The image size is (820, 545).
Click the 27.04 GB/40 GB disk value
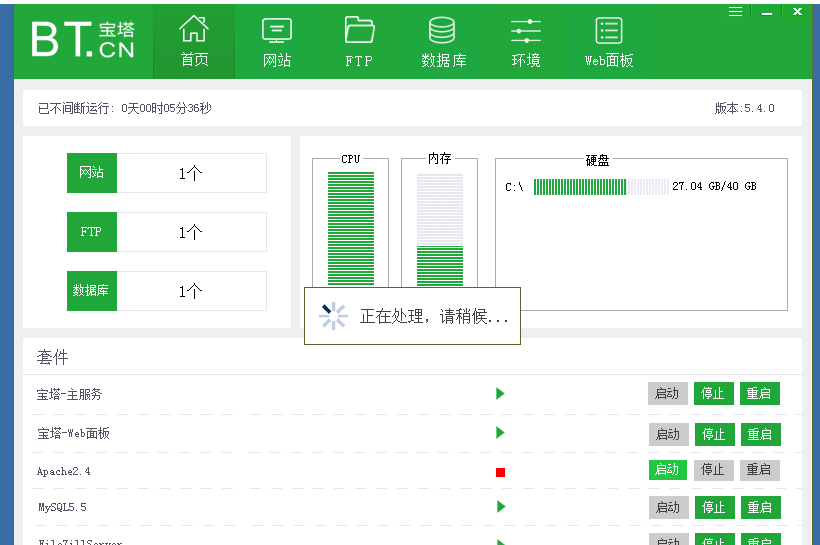coord(714,186)
